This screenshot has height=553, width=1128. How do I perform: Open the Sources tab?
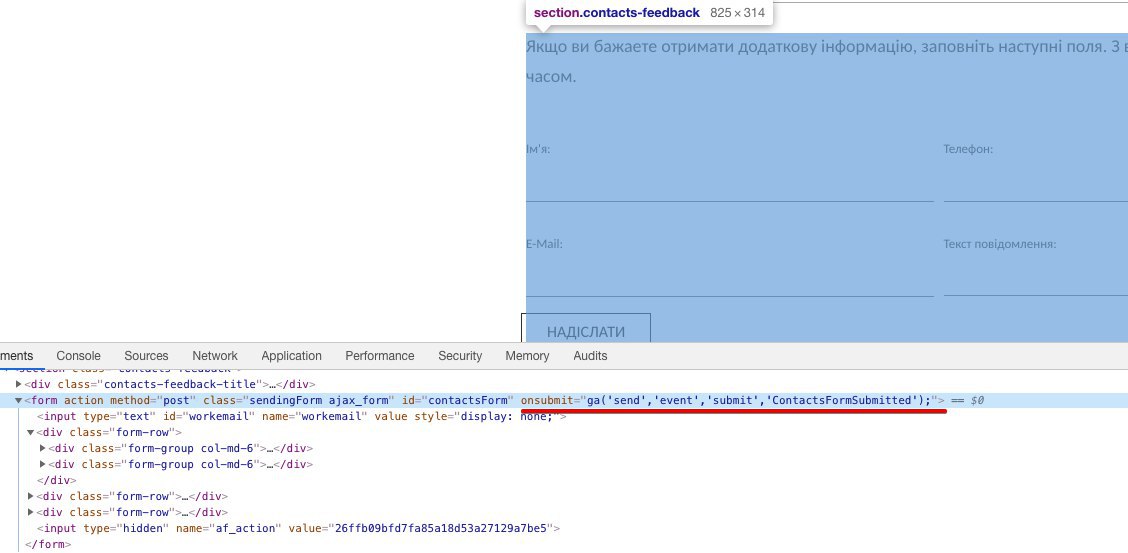point(146,356)
